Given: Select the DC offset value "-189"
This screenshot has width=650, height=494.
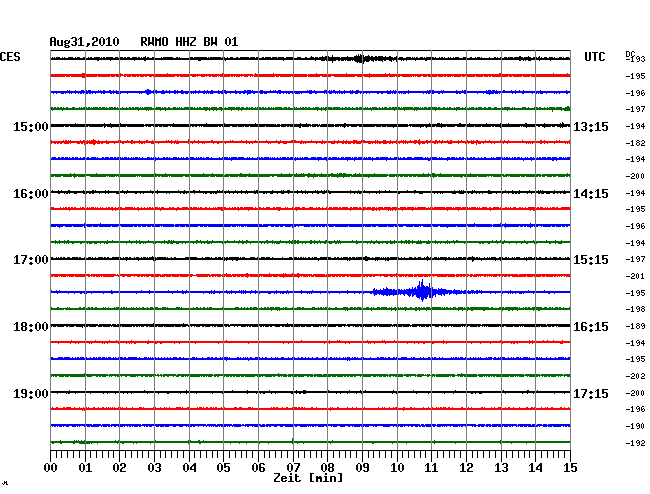Looking at the screenshot, I should click(x=635, y=327).
